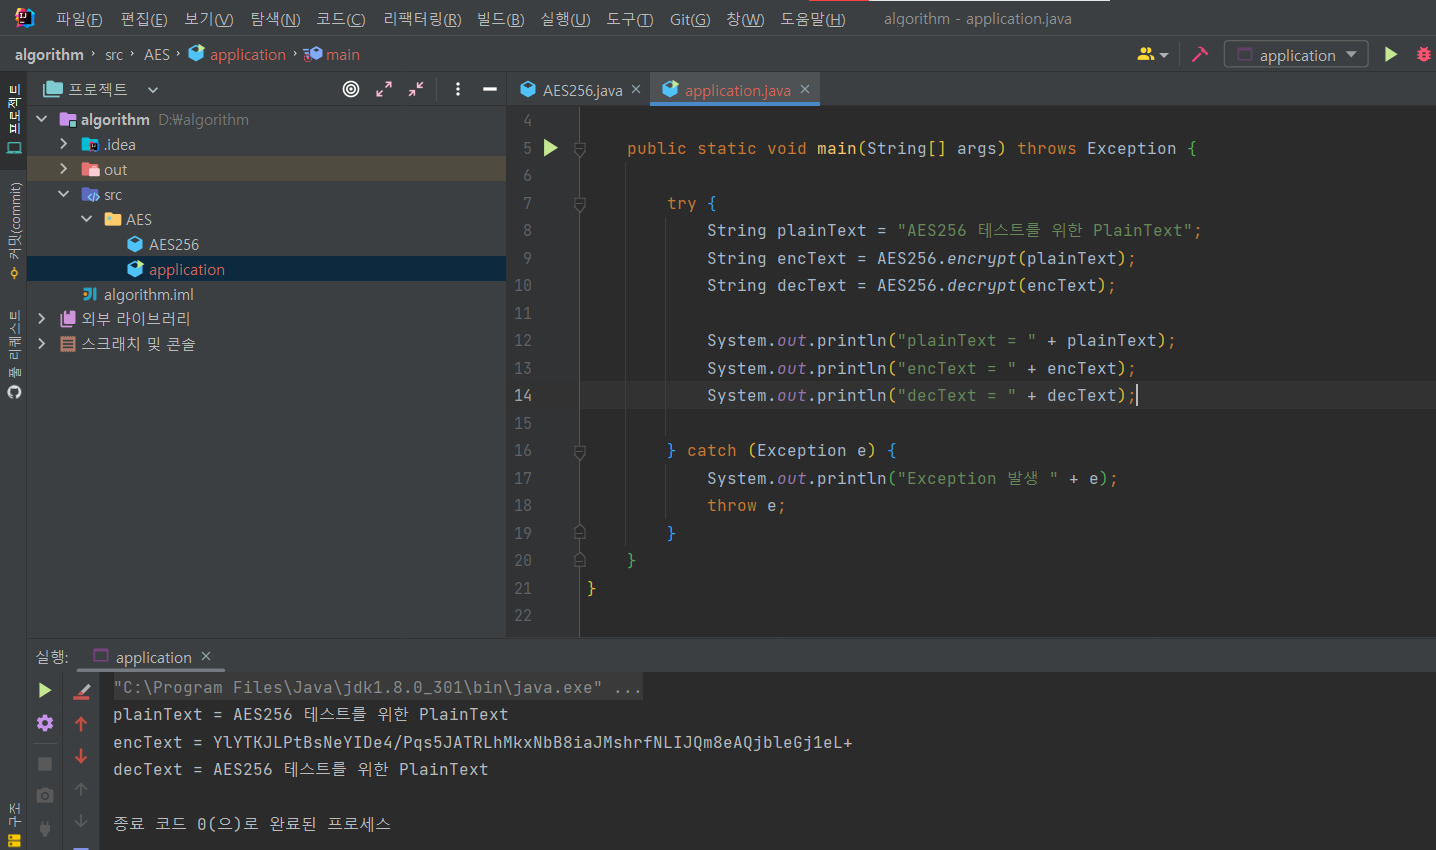
Task: Select the out folder row
Action: click(266, 169)
